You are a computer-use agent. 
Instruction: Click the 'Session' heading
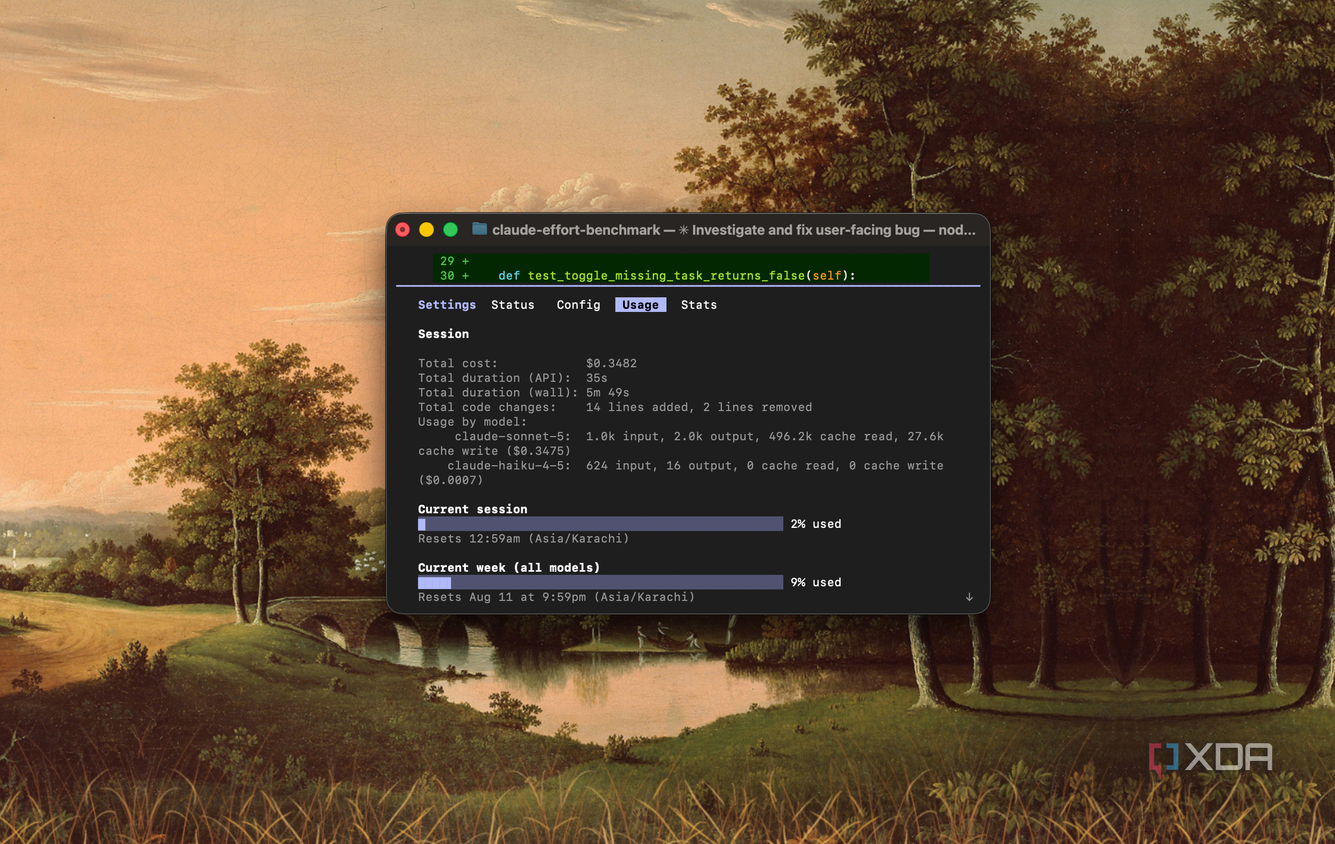click(x=443, y=334)
